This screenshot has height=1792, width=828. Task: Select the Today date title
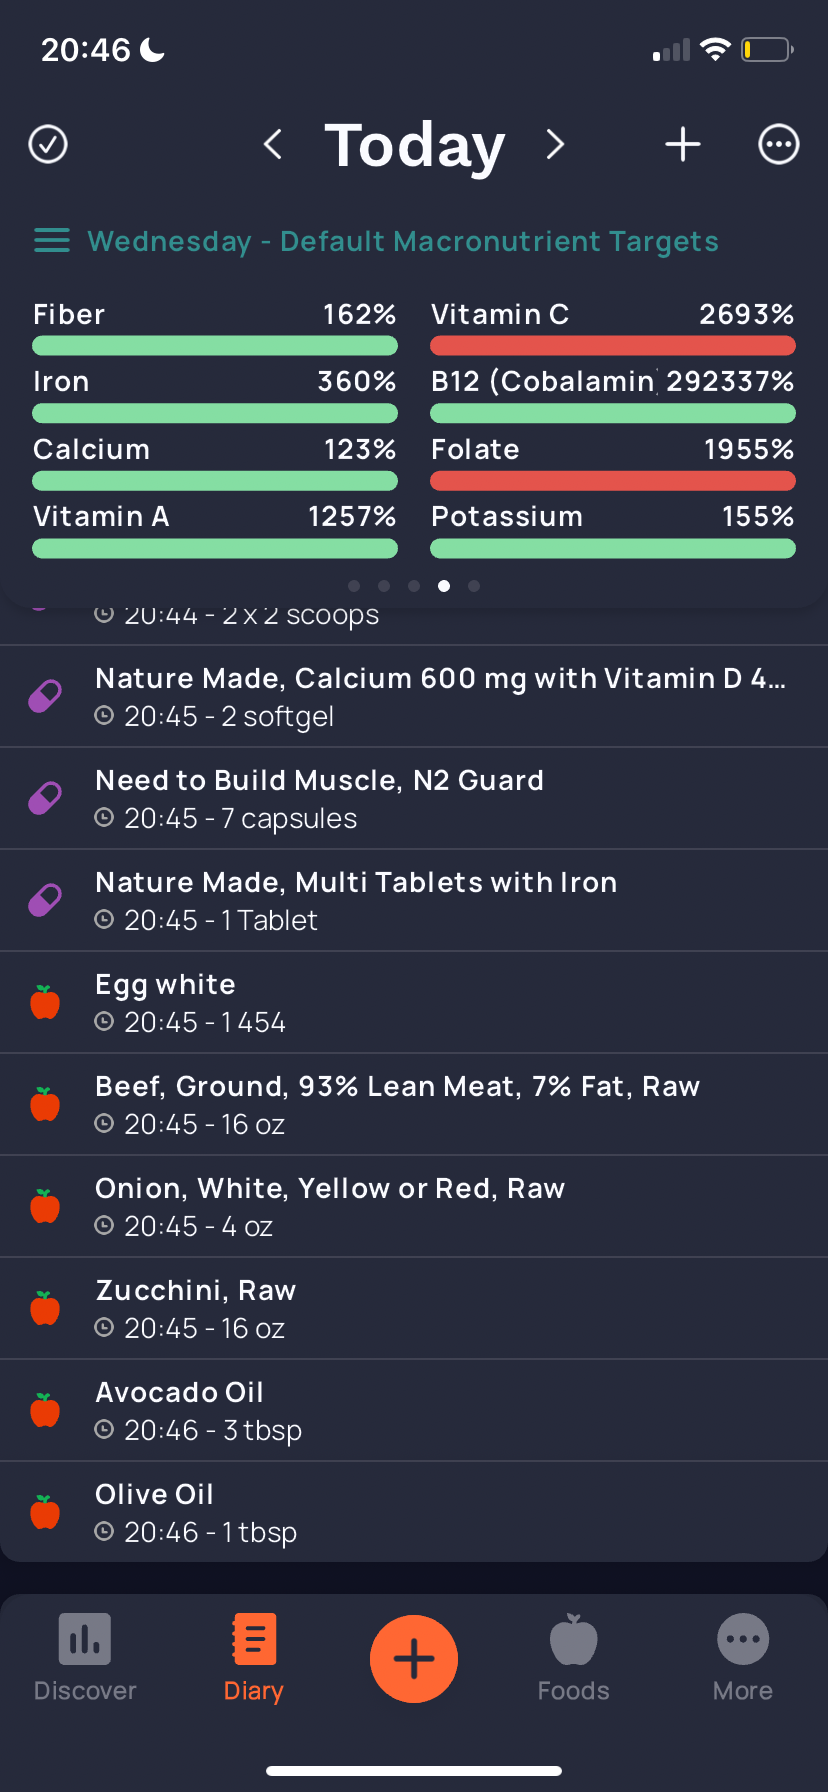point(415,145)
